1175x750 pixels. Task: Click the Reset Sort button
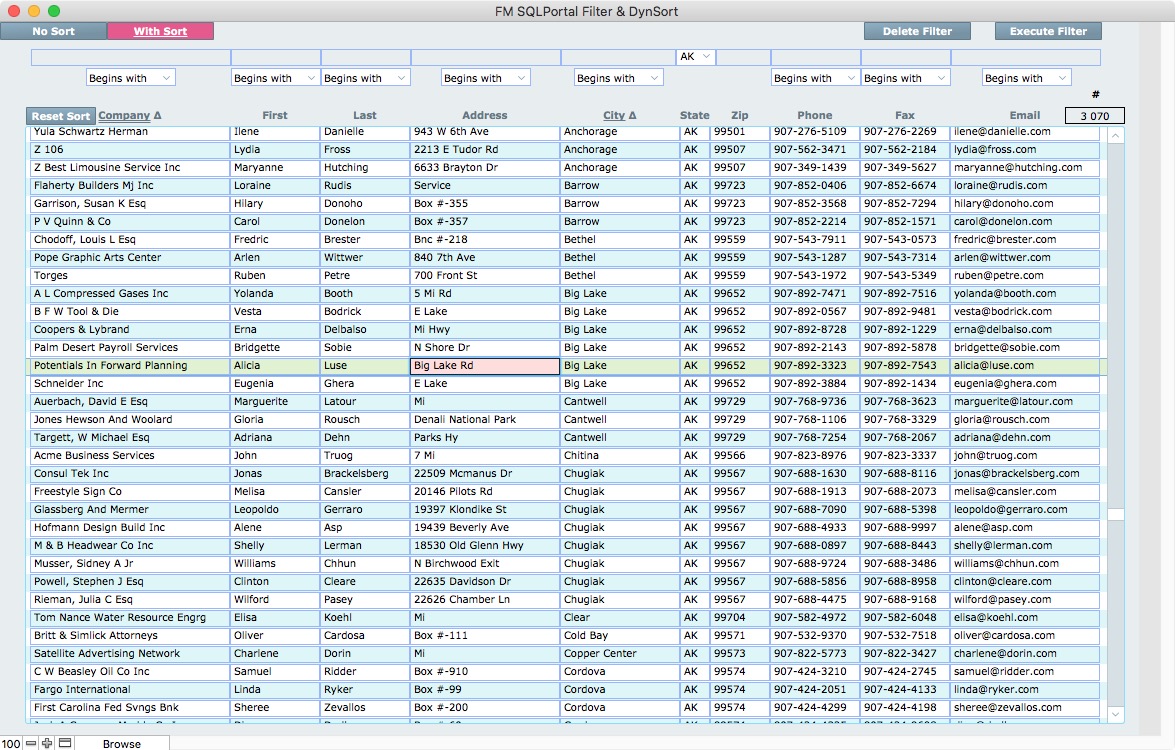pos(60,116)
